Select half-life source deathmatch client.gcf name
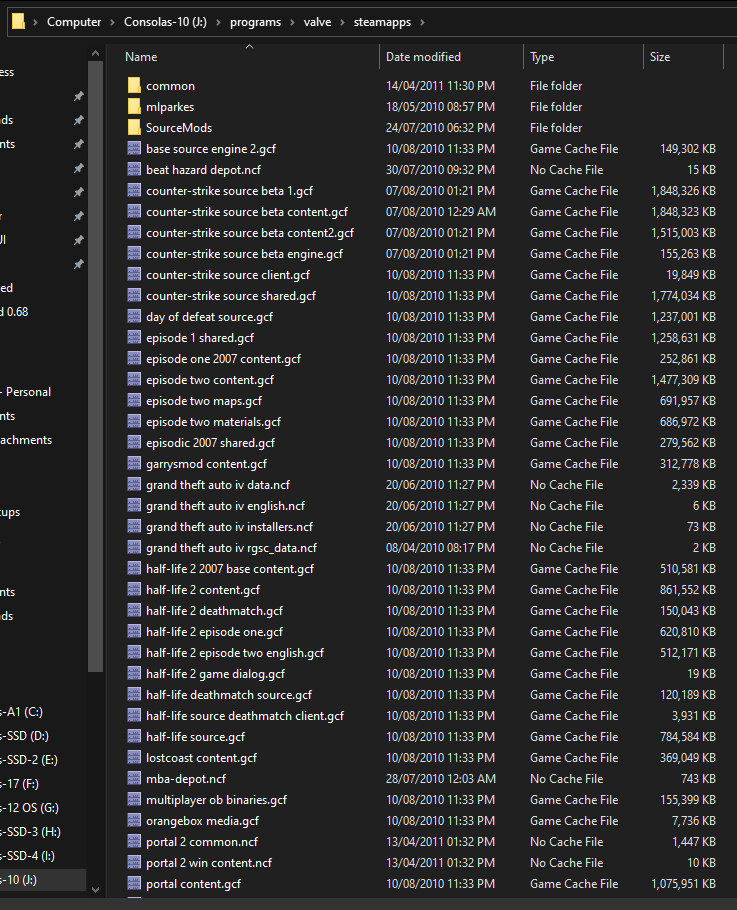The height and width of the screenshot is (910, 737). click(x=245, y=716)
